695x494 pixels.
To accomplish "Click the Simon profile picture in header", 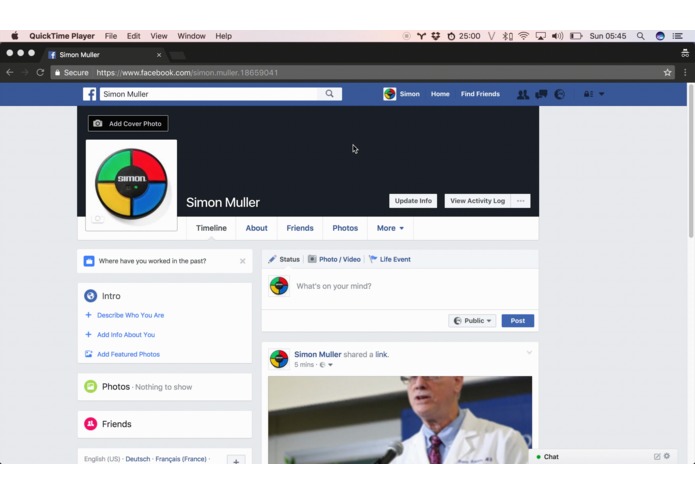I will tap(390, 94).
